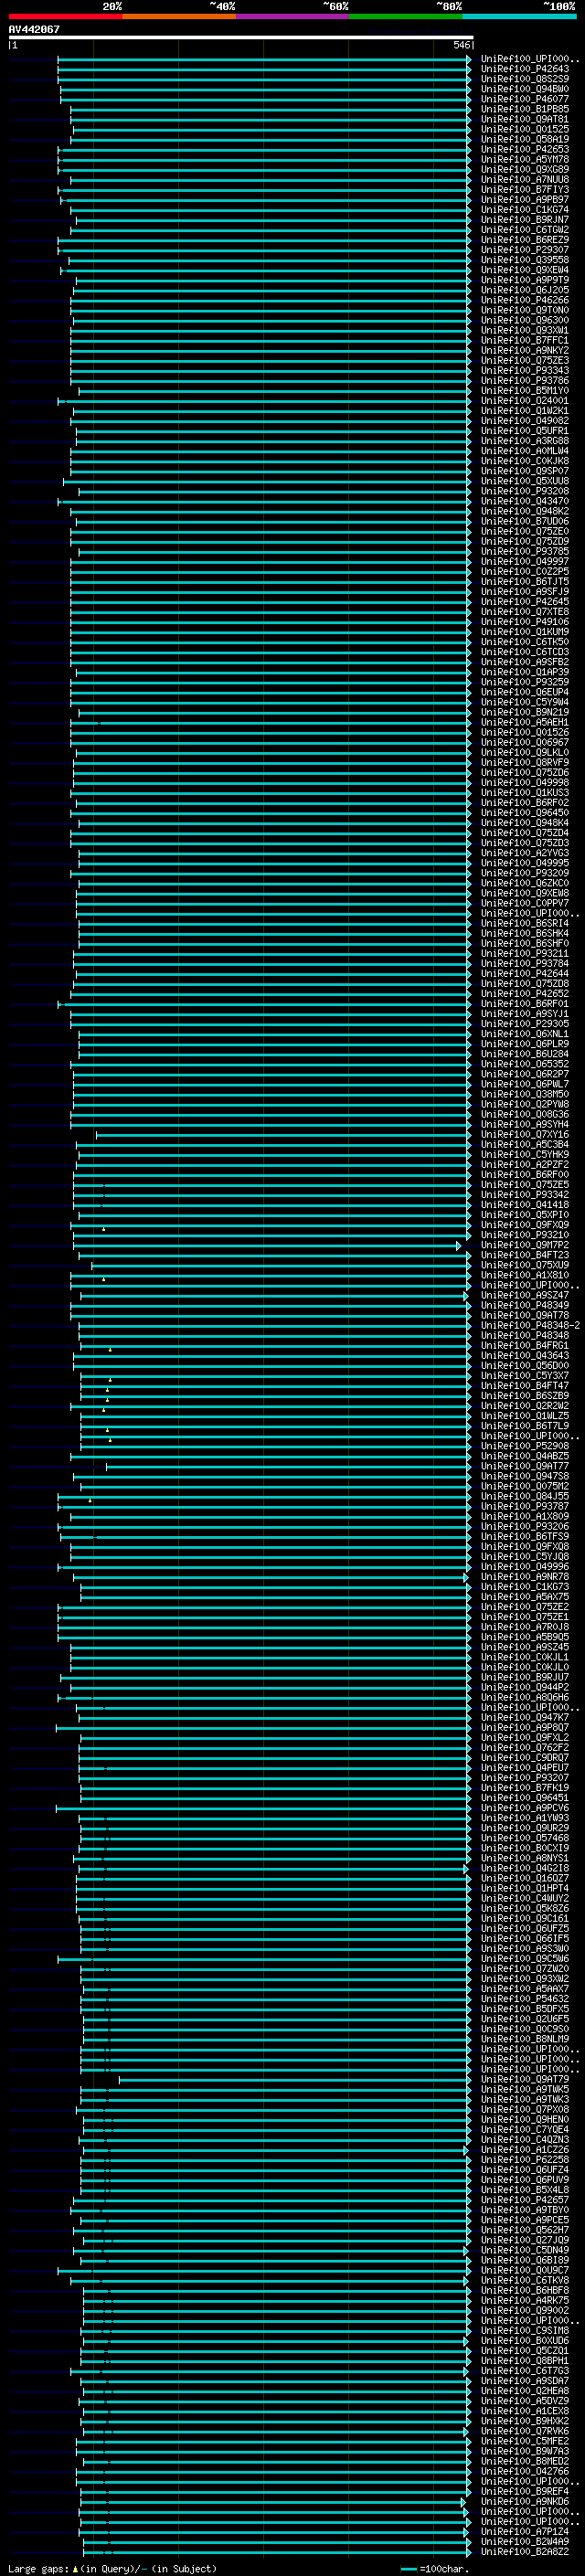The height and width of the screenshot is (2576, 585).
Task: Select hit label UniRef100_B6SZB9
Action: click(525, 1395)
